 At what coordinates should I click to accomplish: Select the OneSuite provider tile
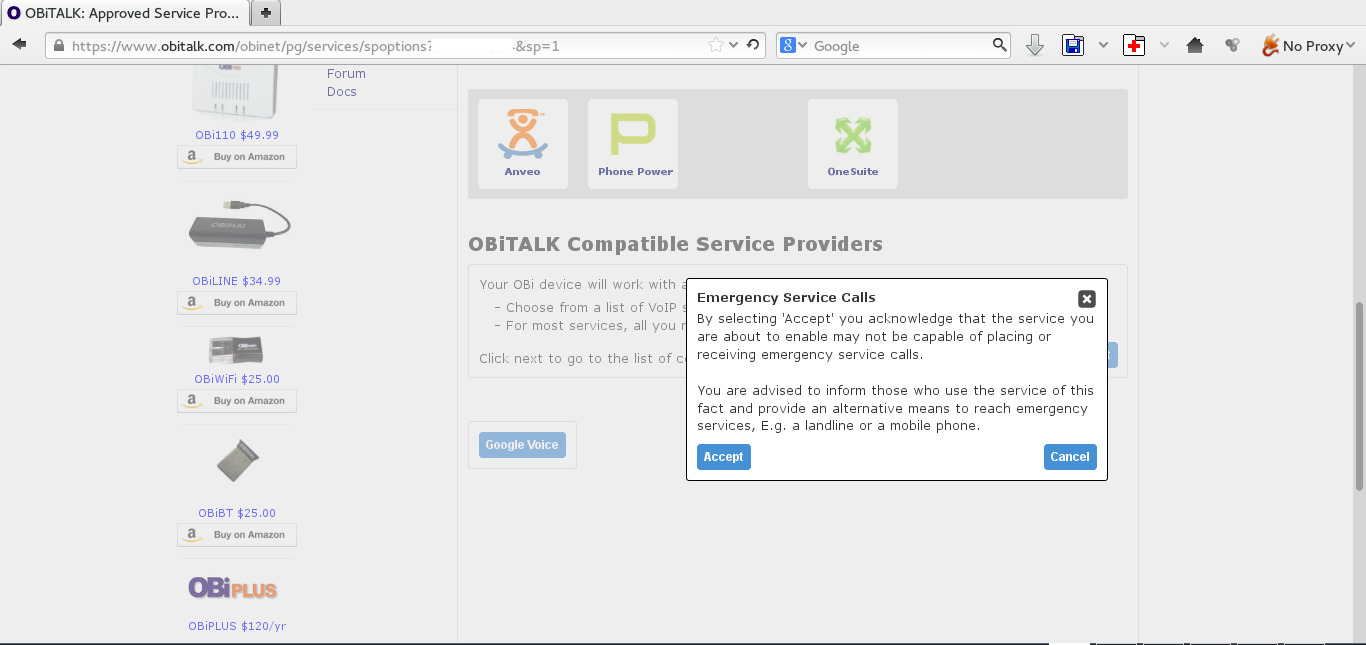point(853,144)
